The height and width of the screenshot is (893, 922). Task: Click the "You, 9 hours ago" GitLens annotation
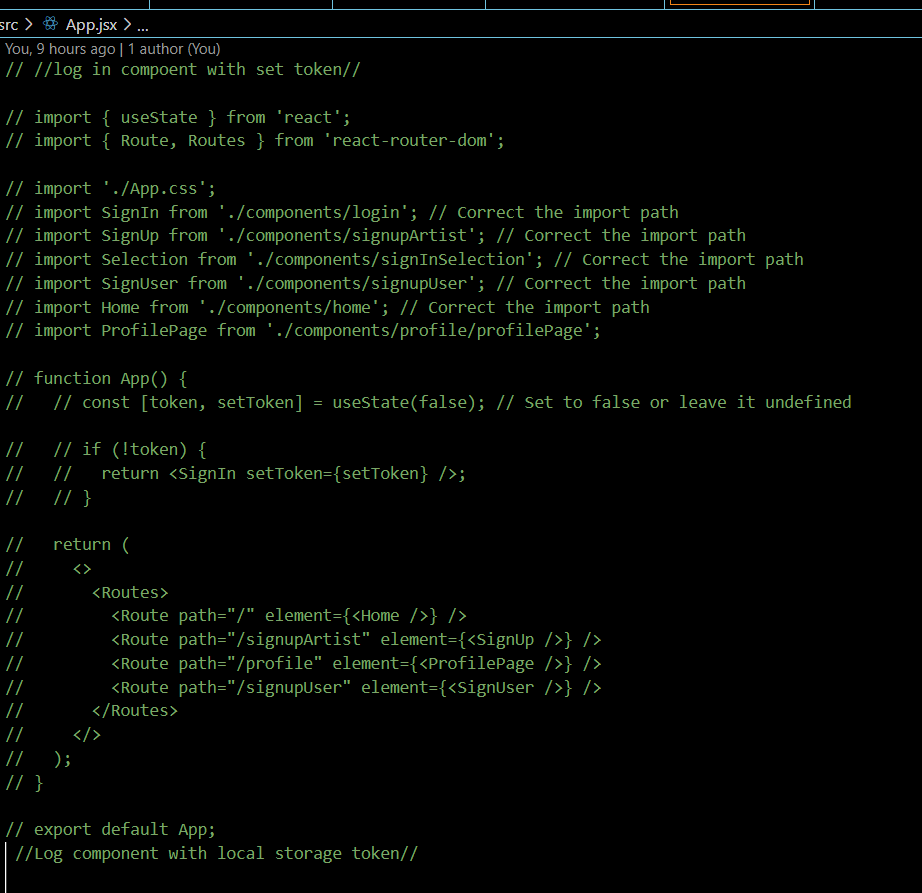60,48
